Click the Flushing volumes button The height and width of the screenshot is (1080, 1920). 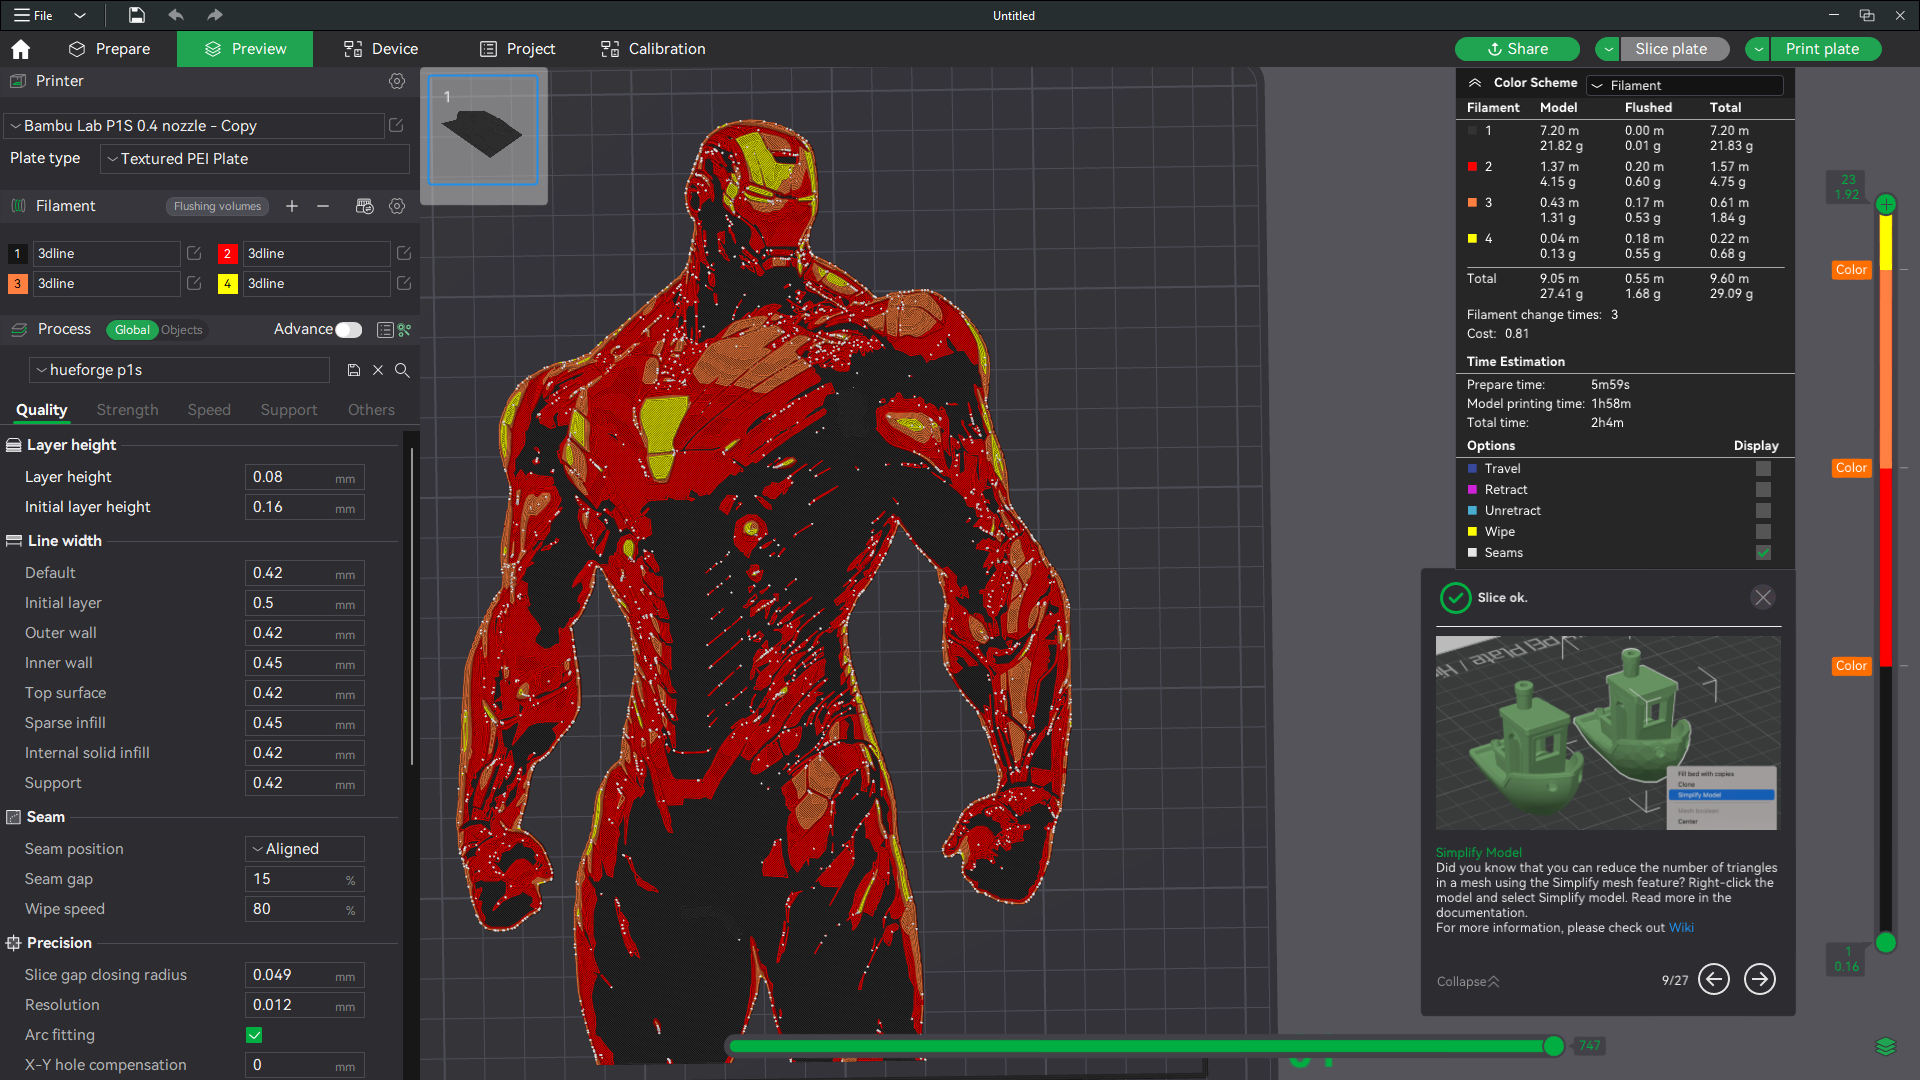tap(217, 206)
